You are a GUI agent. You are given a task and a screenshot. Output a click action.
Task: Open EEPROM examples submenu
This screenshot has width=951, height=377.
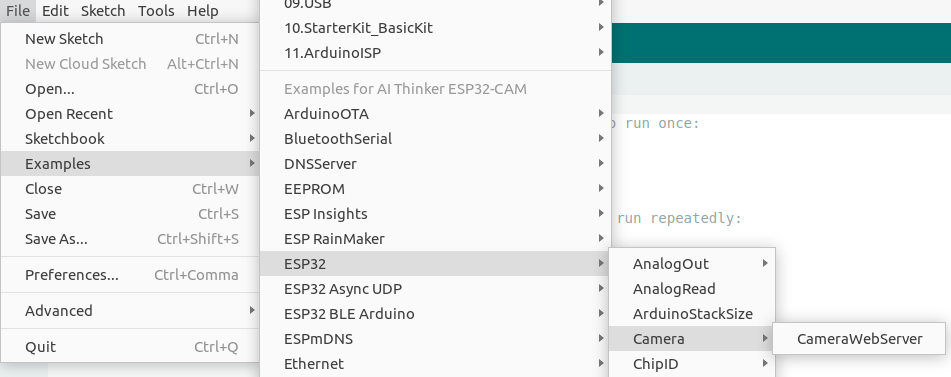435,188
